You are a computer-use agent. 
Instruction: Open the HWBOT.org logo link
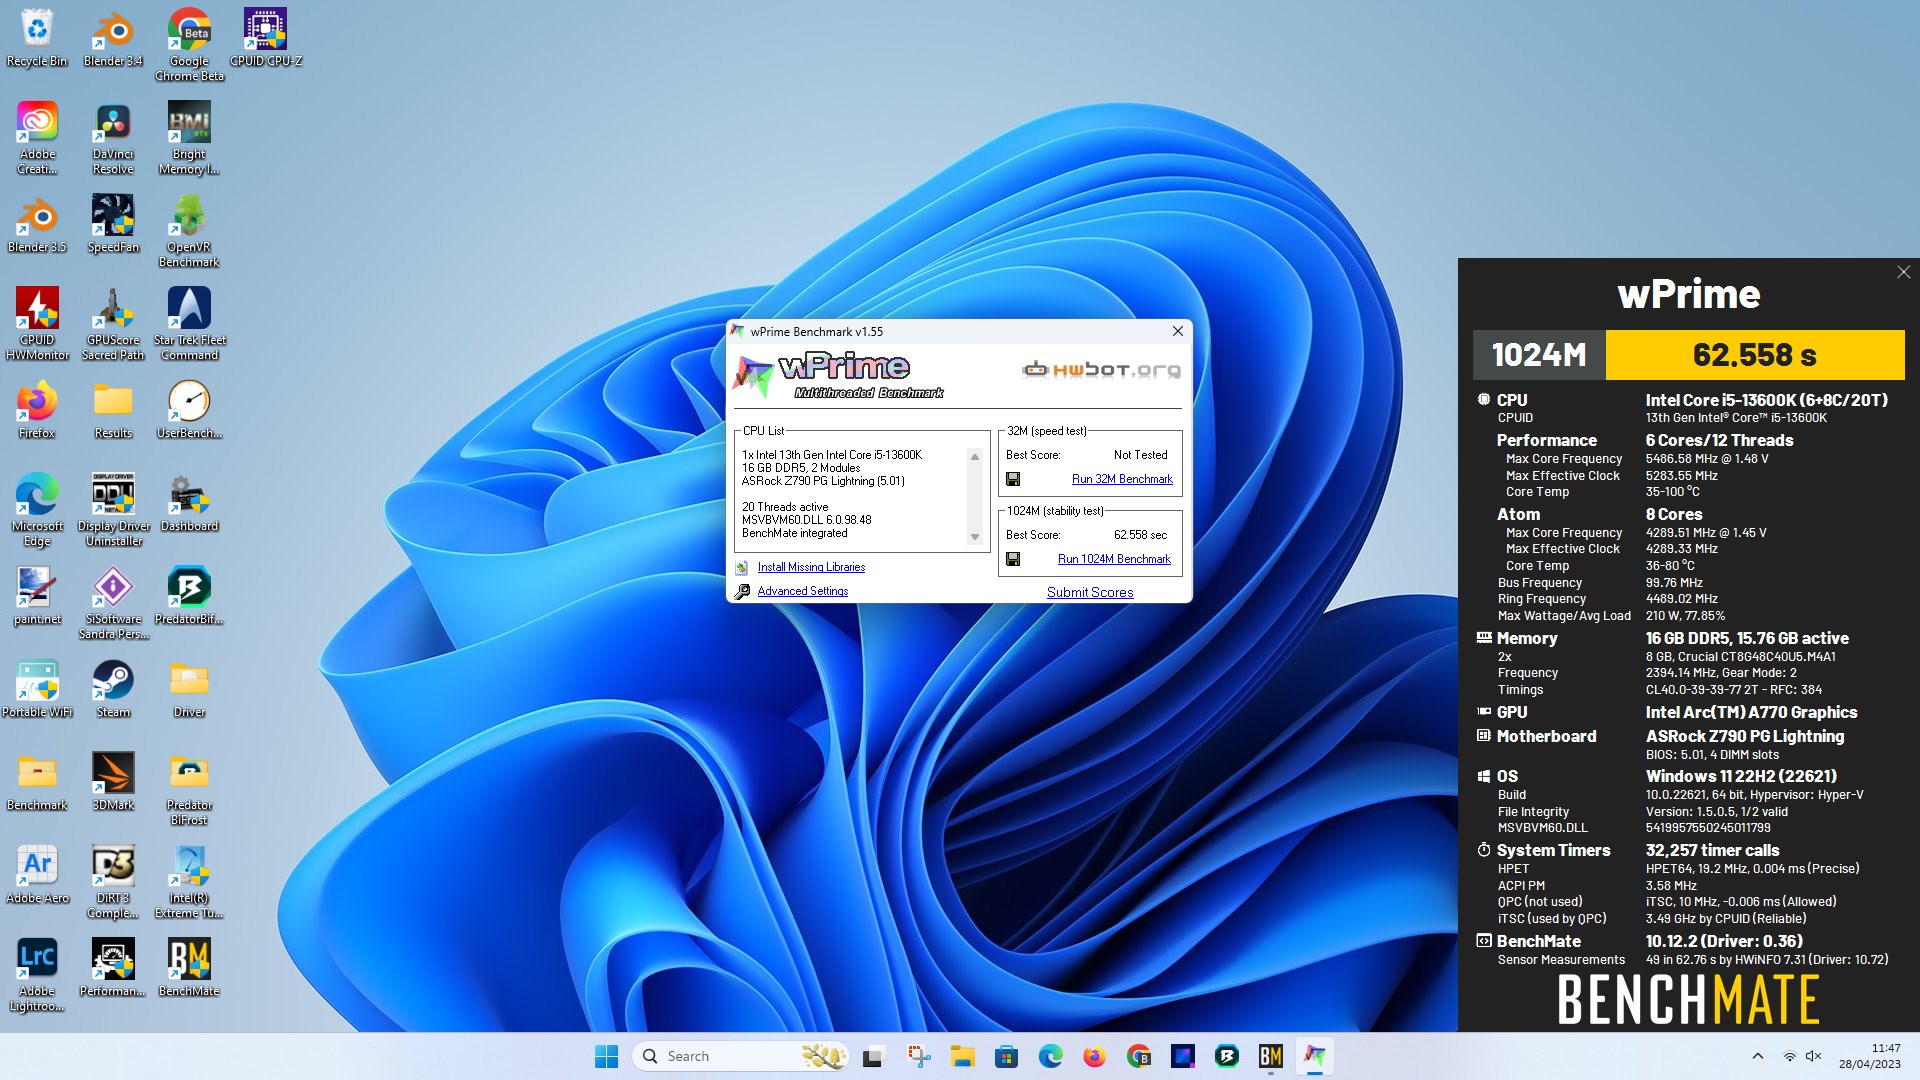click(x=1101, y=370)
